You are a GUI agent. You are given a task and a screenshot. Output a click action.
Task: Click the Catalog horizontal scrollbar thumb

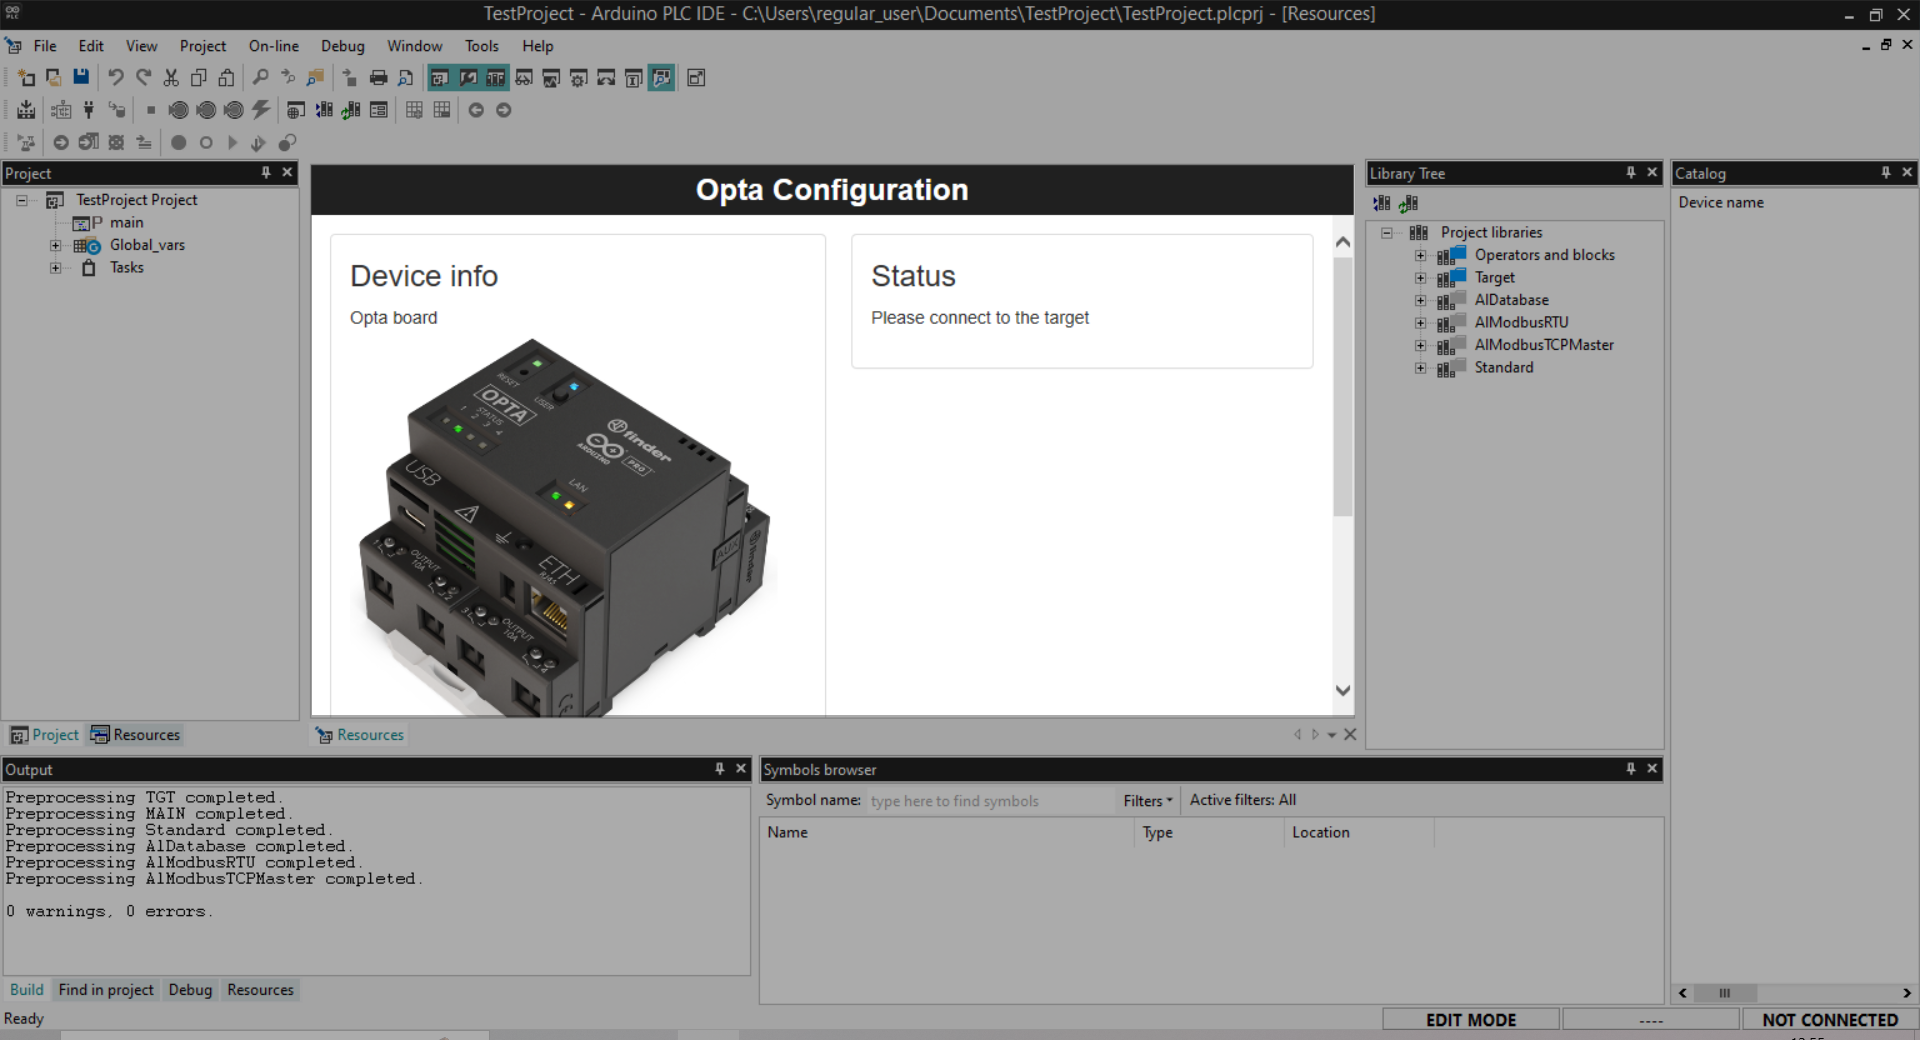click(1725, 993)
